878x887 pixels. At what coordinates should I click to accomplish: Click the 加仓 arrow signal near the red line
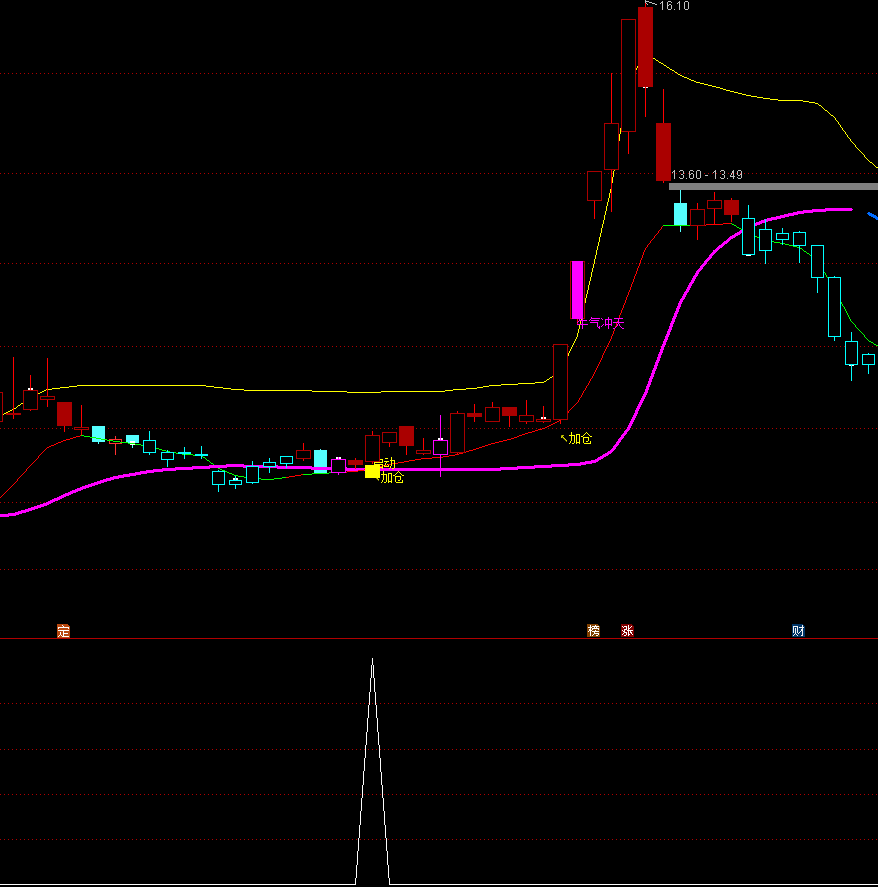(x=576, y=438)
